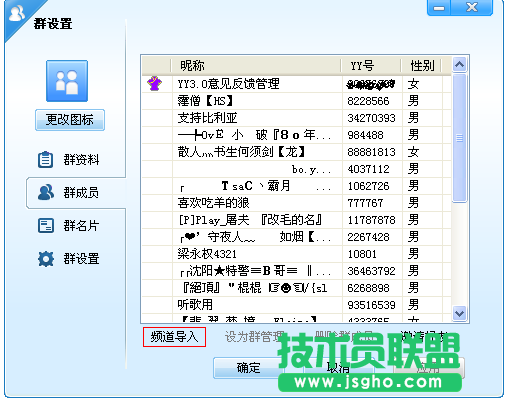Click YY号 cell 11787878
The width and height of the screenshot is (505, 398).
(x=371, y=220)
